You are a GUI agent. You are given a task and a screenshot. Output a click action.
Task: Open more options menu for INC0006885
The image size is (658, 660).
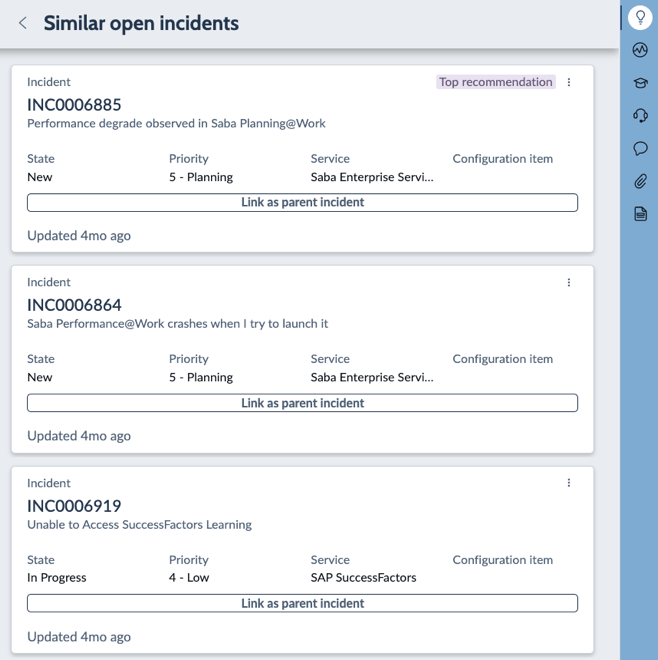pos(569,82)
